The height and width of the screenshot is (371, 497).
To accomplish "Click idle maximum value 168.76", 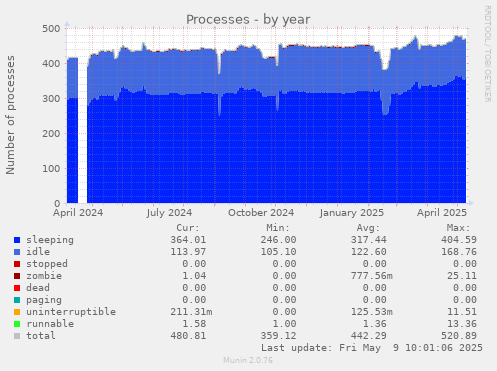I will pos(459,252).
